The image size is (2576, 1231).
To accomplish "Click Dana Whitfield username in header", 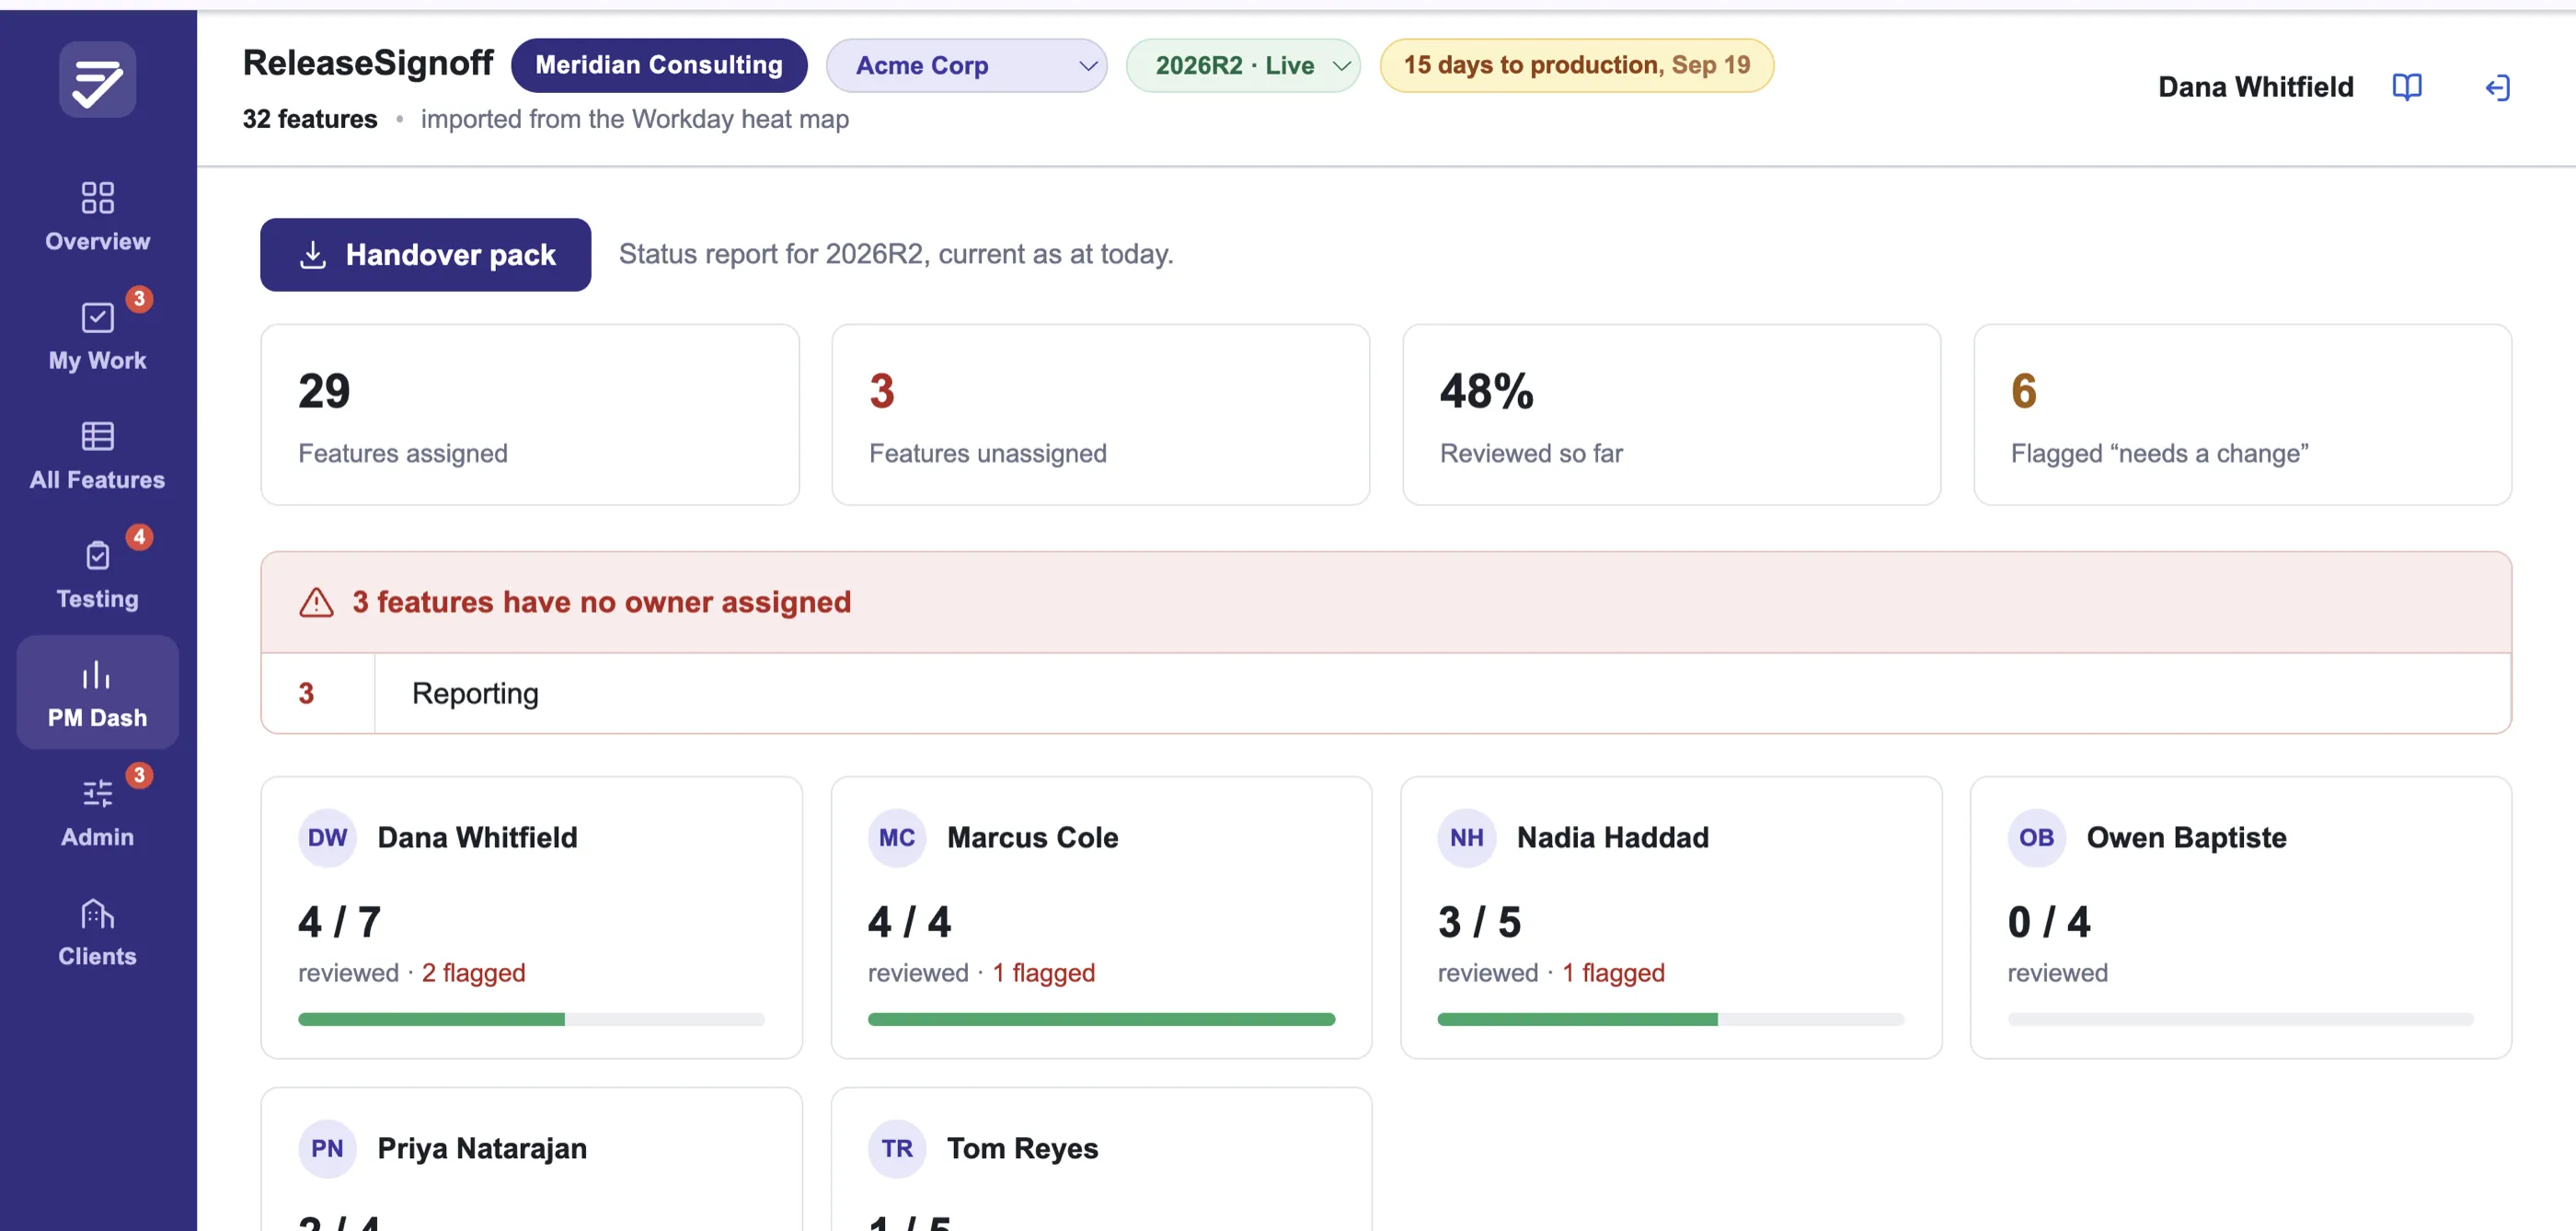I will [2255, 87].
